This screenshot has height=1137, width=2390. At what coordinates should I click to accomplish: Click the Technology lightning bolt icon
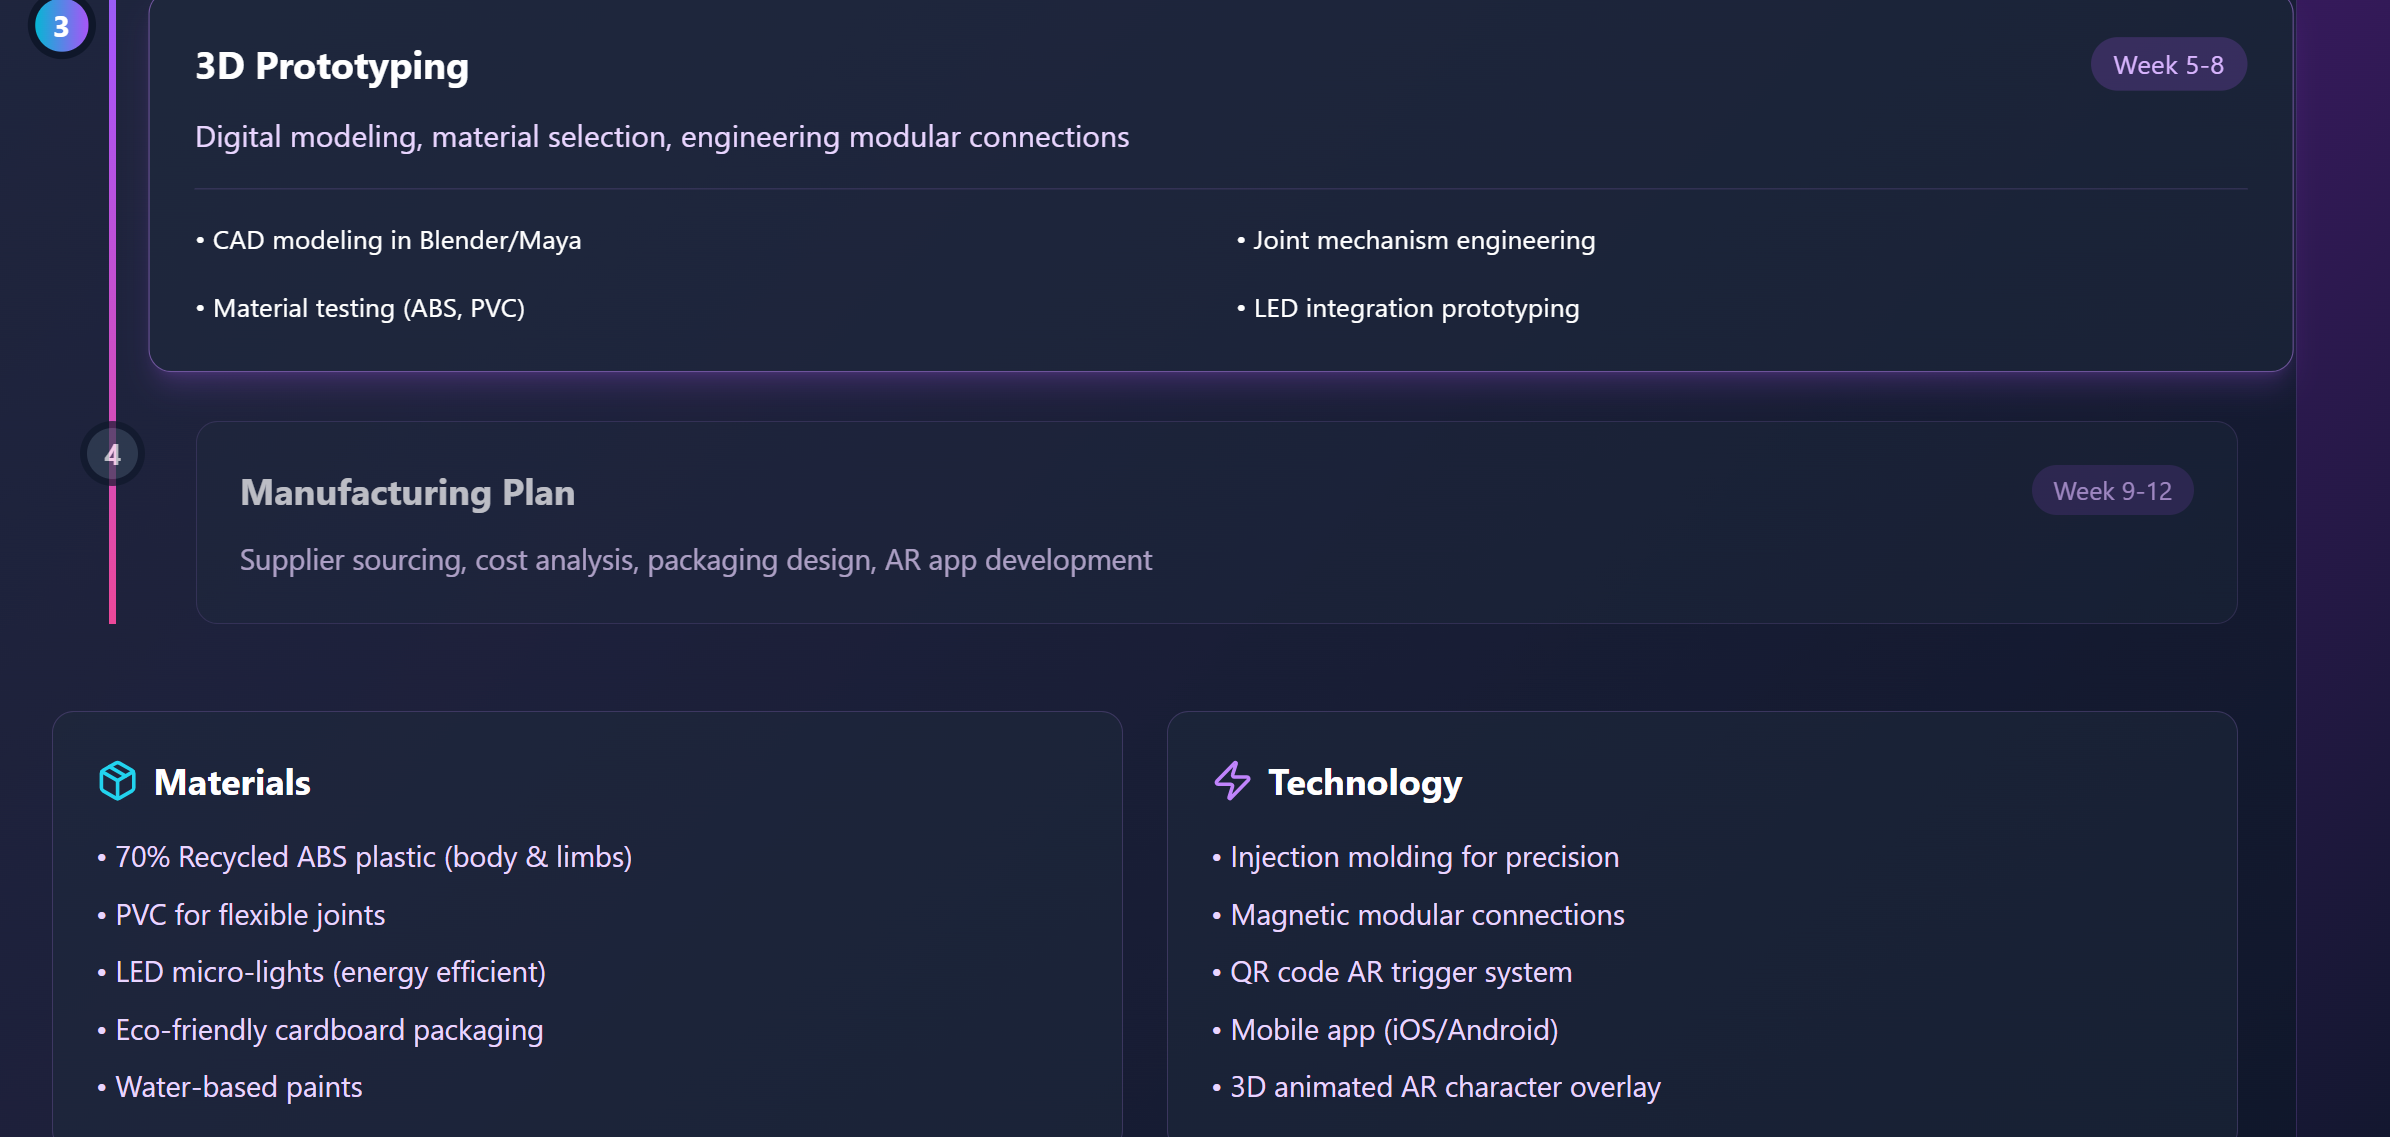(x=1232, y=781)
